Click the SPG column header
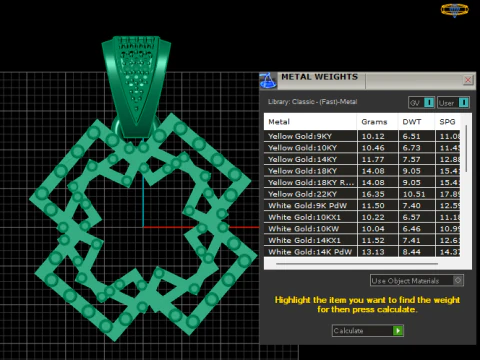This screenshot has width=480, height=360. (447, 122)
